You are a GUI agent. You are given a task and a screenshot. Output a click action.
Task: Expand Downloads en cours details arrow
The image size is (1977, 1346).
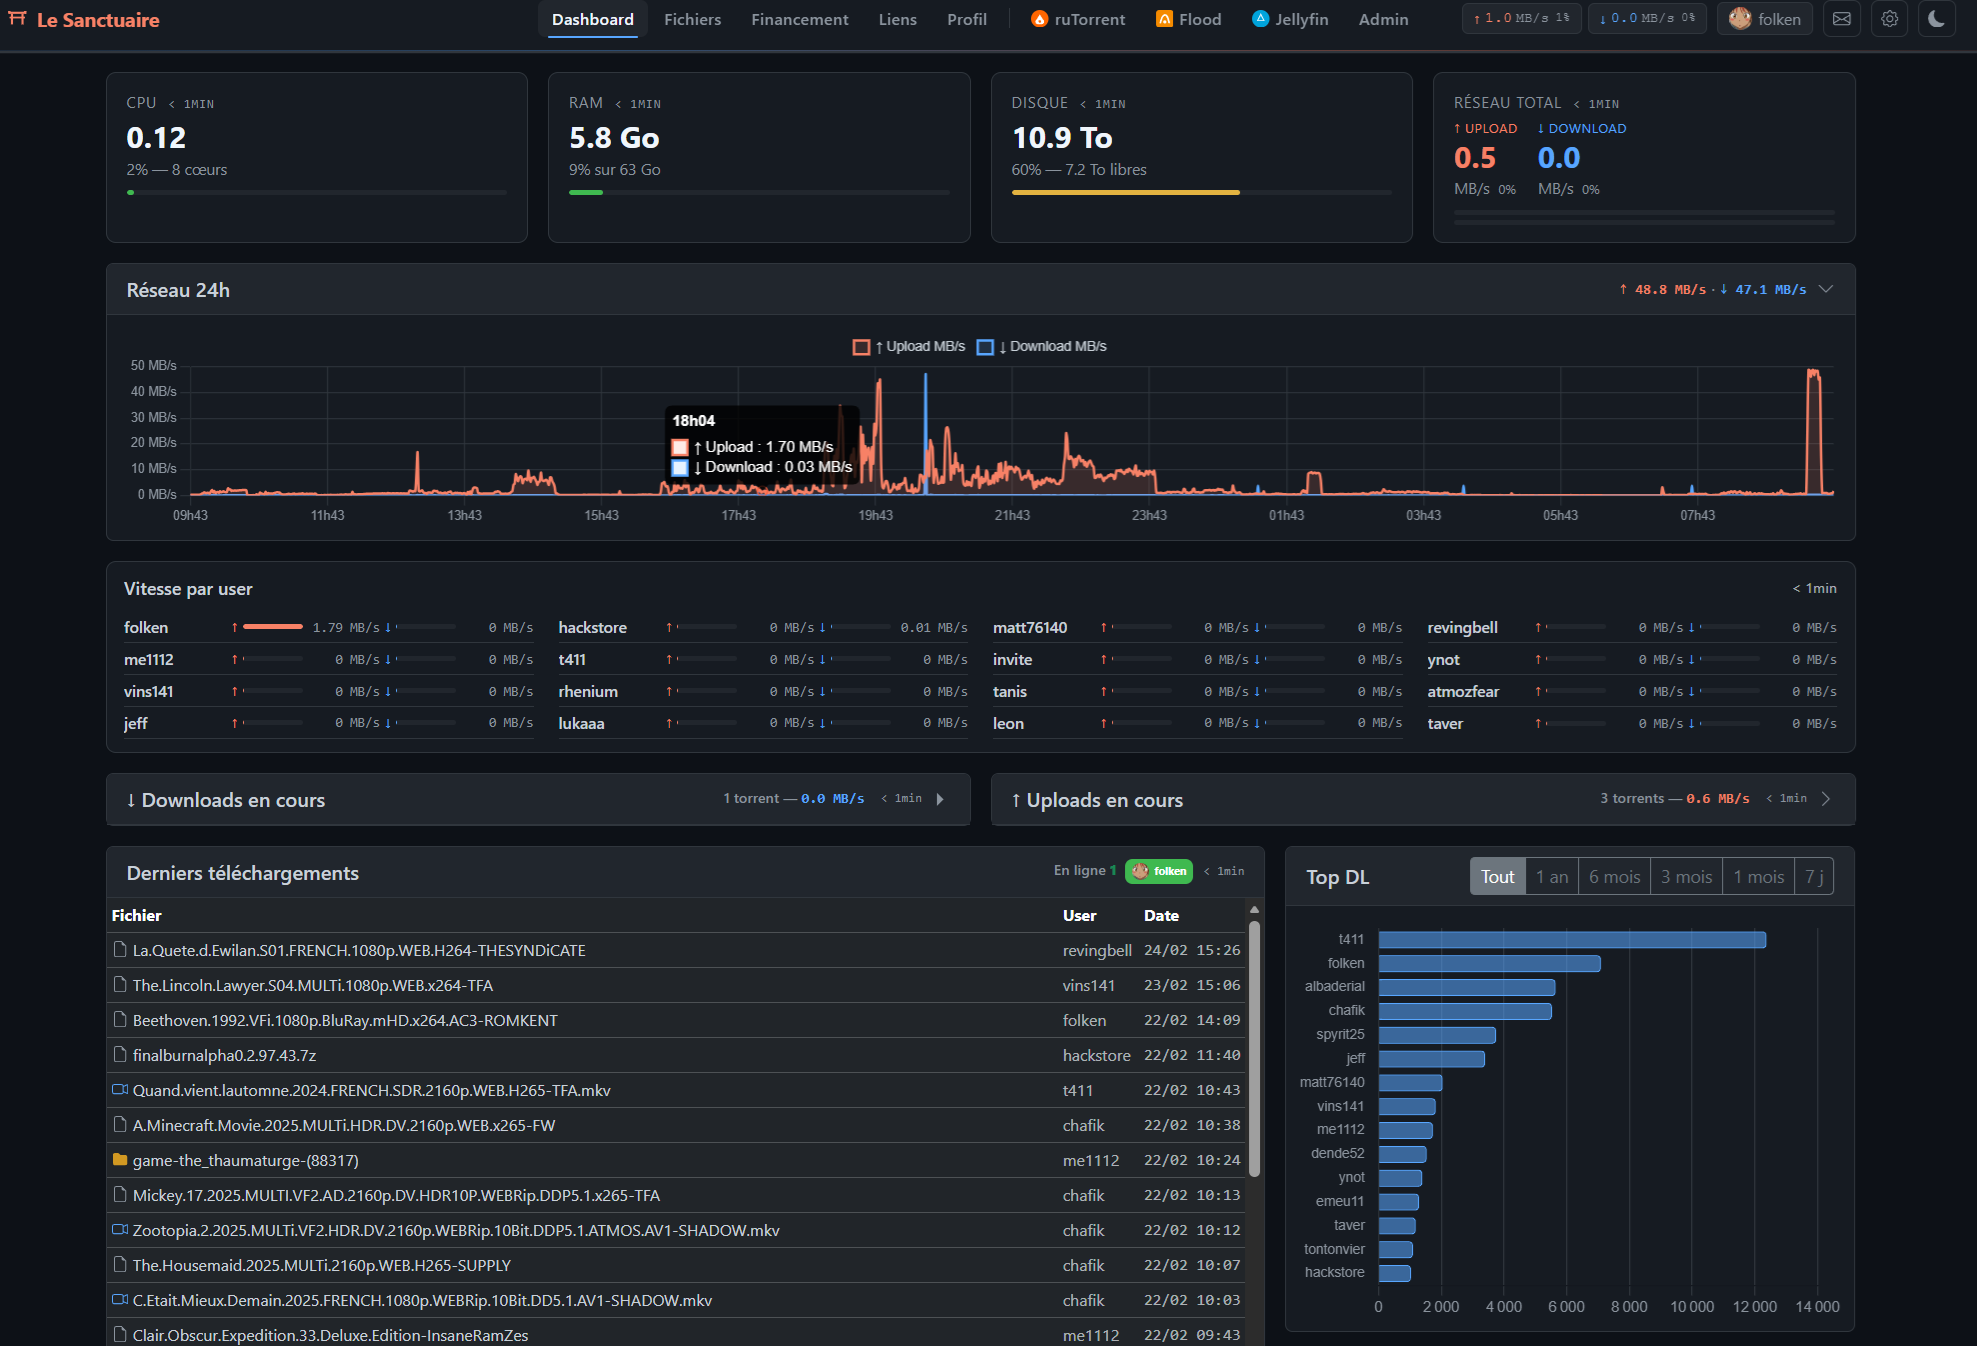(940, 798)
